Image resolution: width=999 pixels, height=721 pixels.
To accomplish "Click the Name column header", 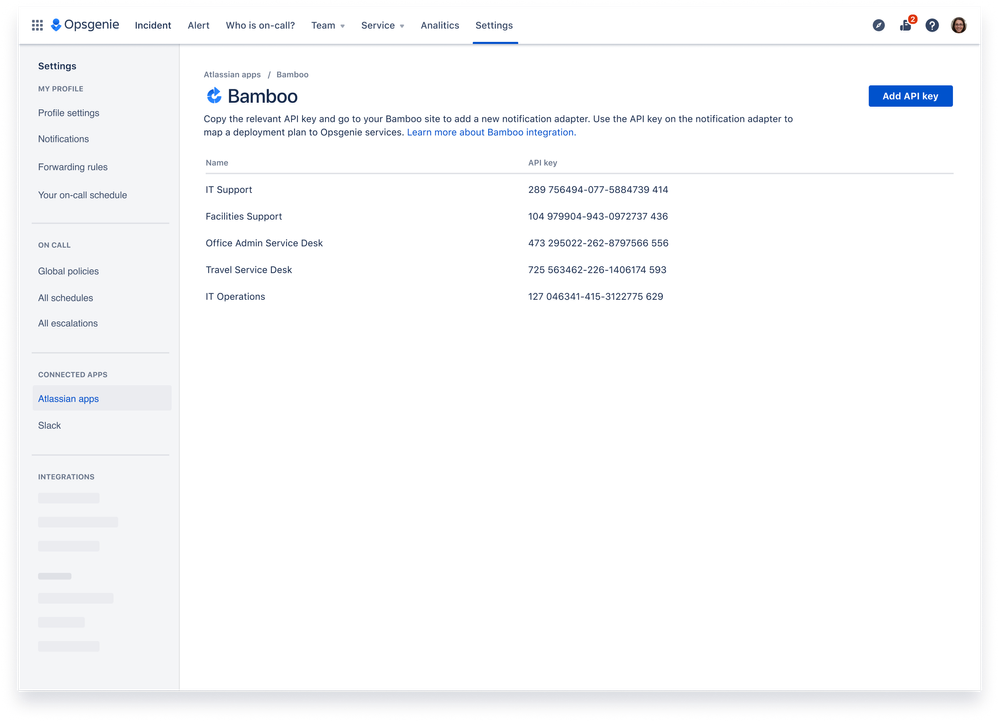I will (x=217, y=163).
